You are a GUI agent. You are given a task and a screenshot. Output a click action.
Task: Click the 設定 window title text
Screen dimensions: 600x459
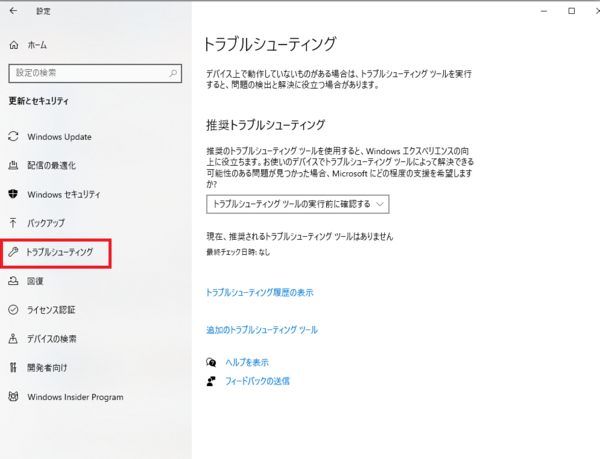click(43, 11)
